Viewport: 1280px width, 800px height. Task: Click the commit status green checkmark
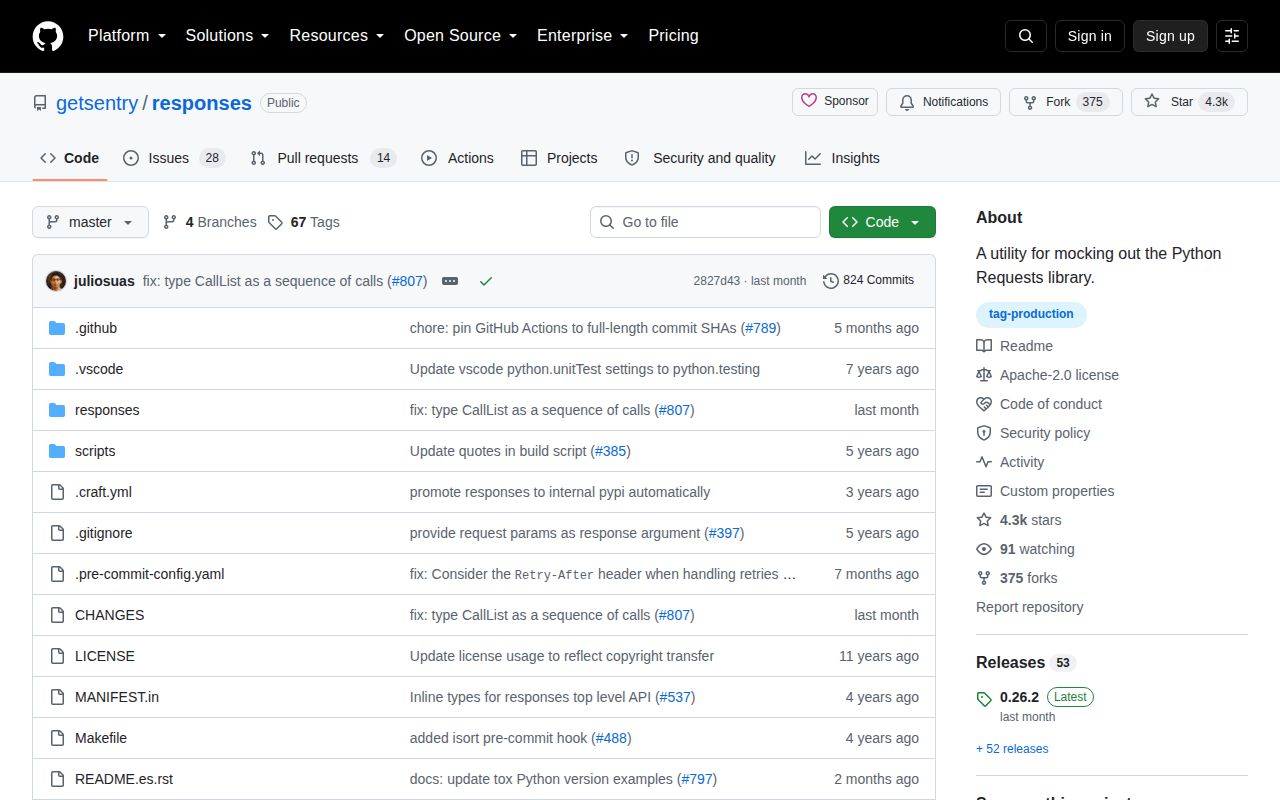coord(486,281)
